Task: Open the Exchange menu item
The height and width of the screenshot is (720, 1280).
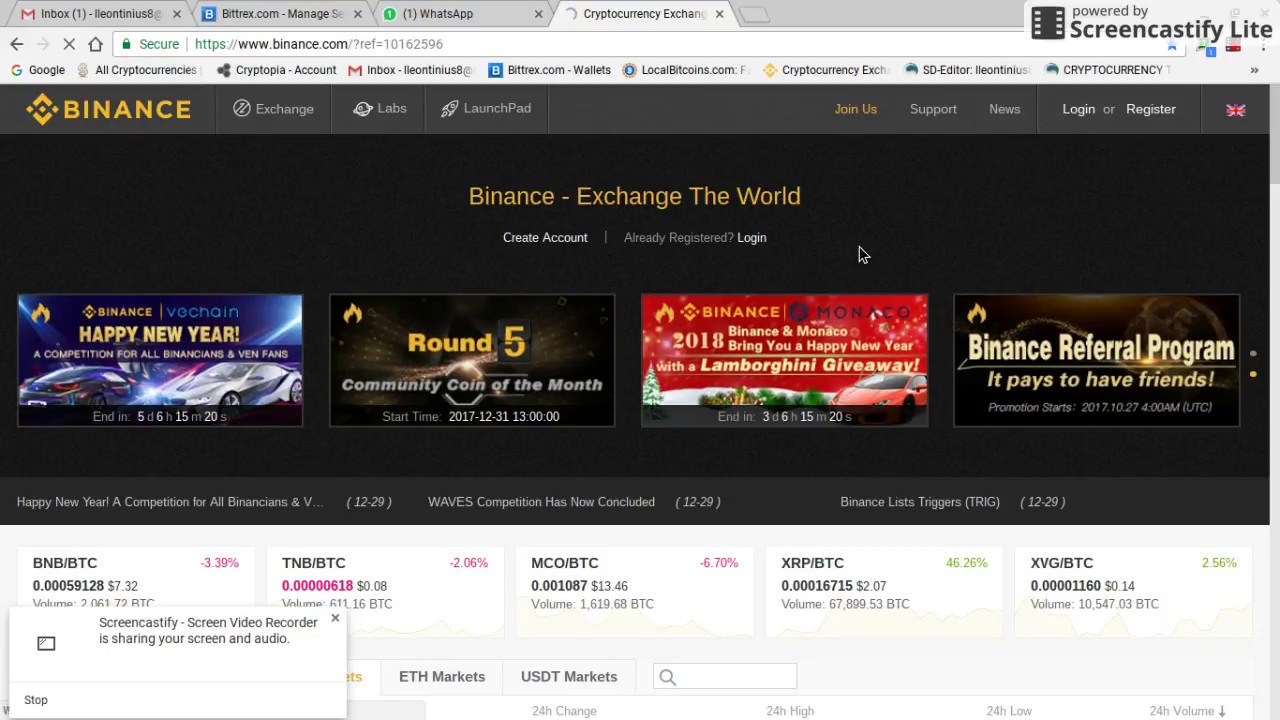Action: click(x=273, y=109)
